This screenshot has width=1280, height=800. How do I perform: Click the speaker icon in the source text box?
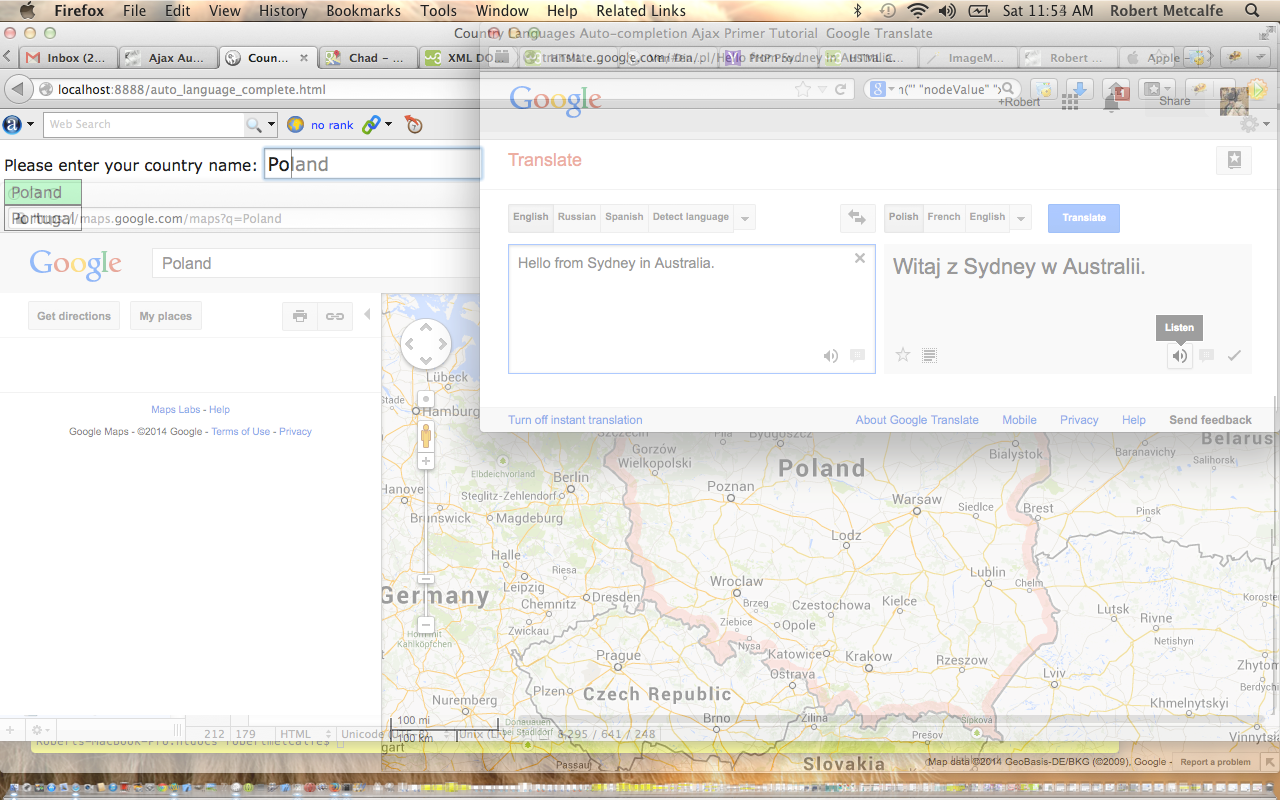pyautogui.click(x=831, y=355)
